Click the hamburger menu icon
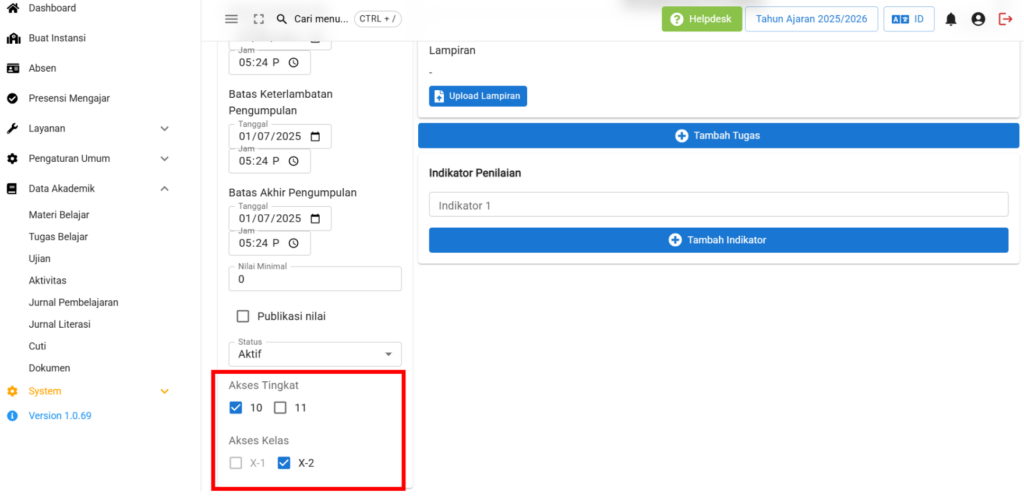The width and height of the screenshot is (1024, 496). point(232,19)
